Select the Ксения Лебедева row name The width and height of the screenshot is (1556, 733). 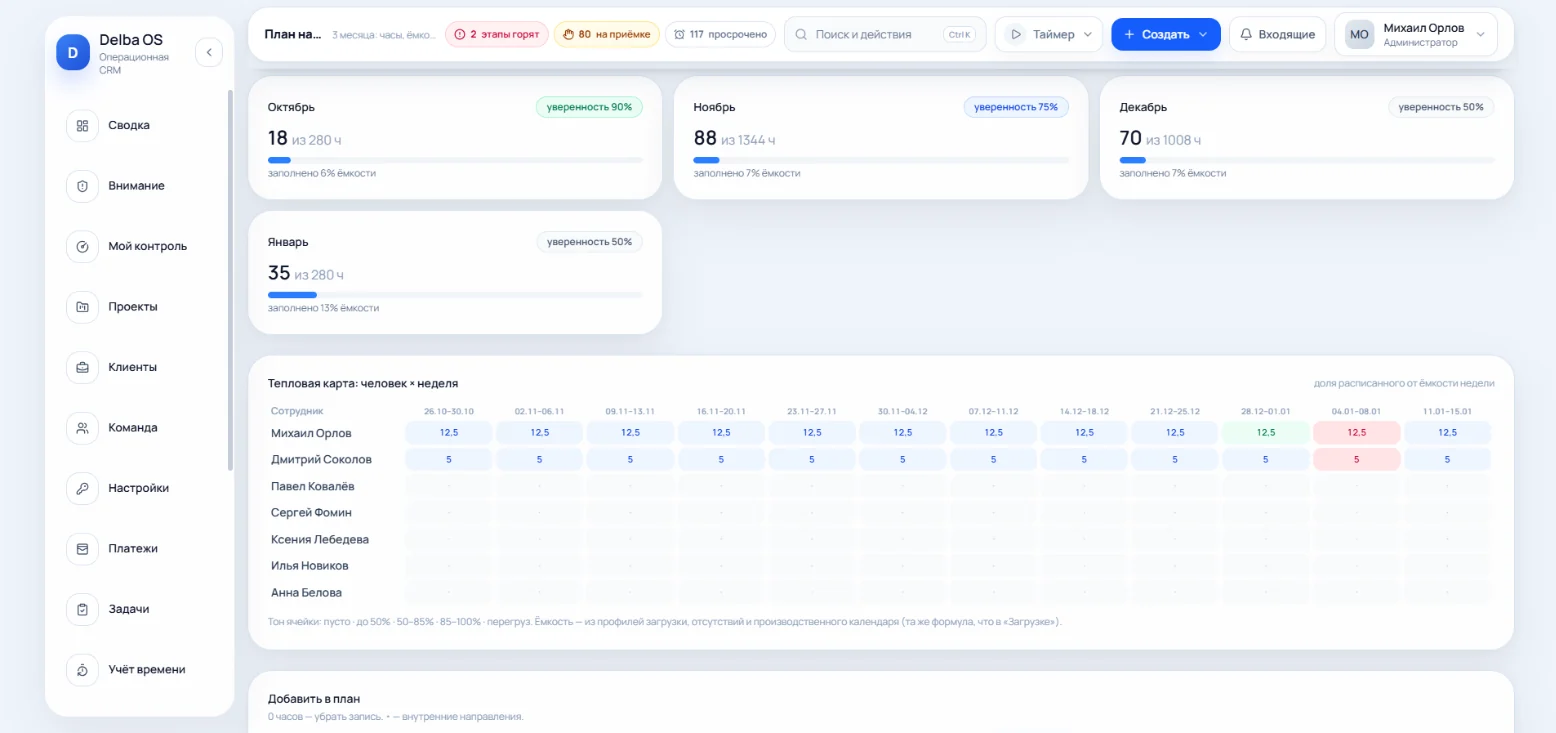tap(320, 540)
